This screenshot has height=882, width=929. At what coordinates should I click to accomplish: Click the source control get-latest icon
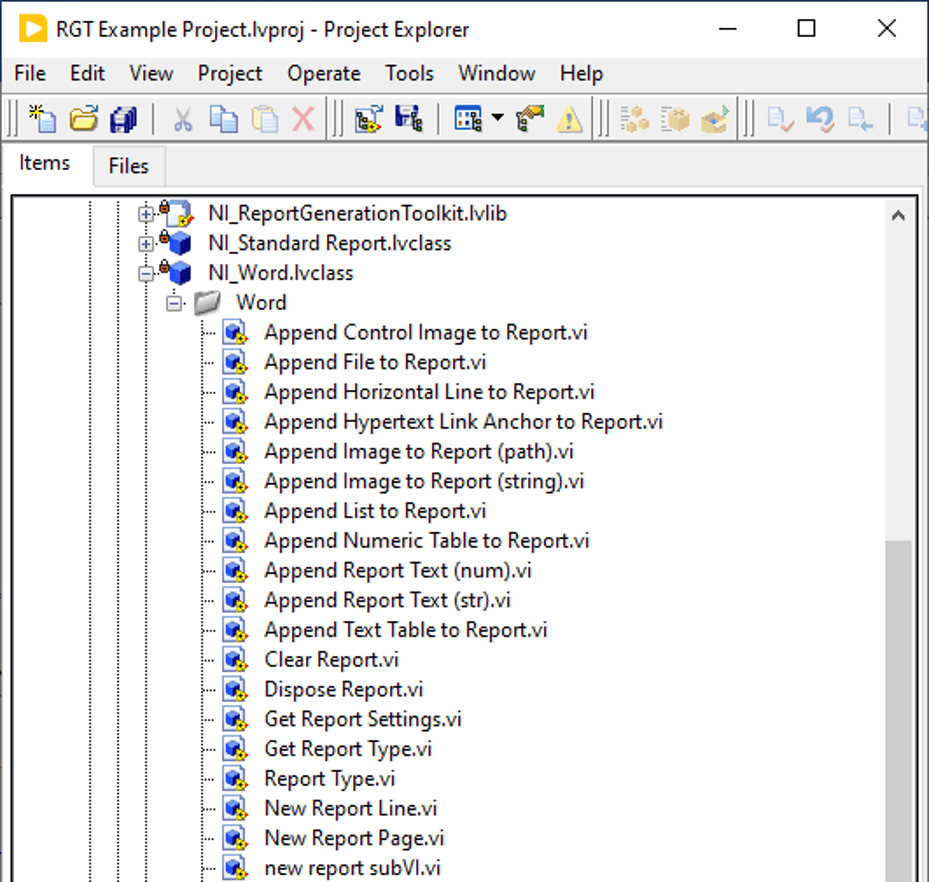click(860, 119)
